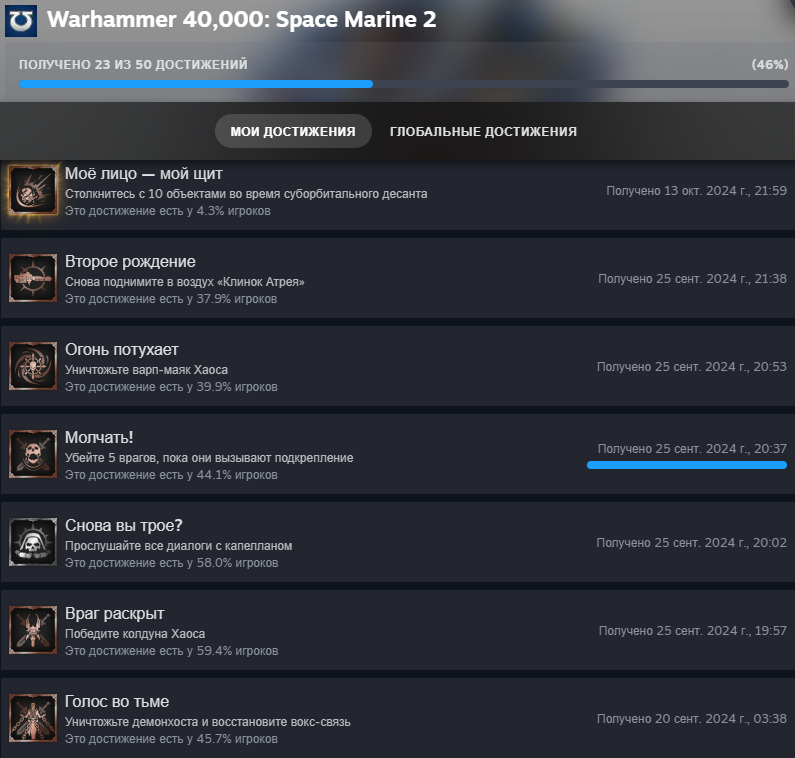Click date «Получено 25 сент. 2024 г., 20:37»
Image resolution: width=795 pixels, height=758 pixels.
point(693,449)
